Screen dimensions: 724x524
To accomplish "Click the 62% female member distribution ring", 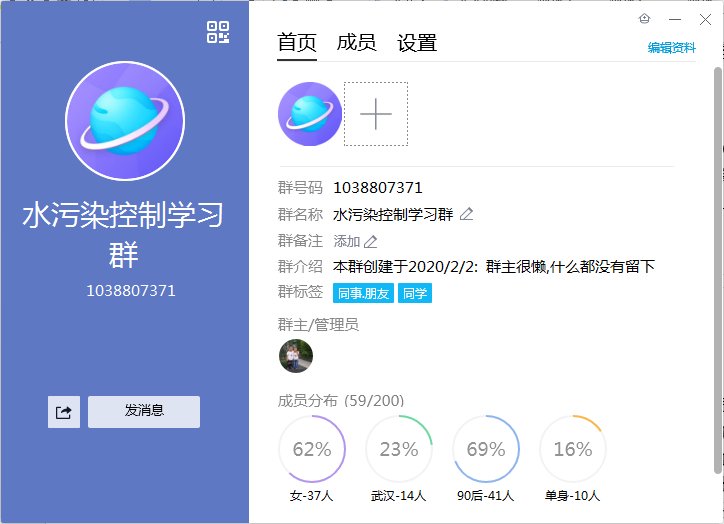I will [312, 449].
